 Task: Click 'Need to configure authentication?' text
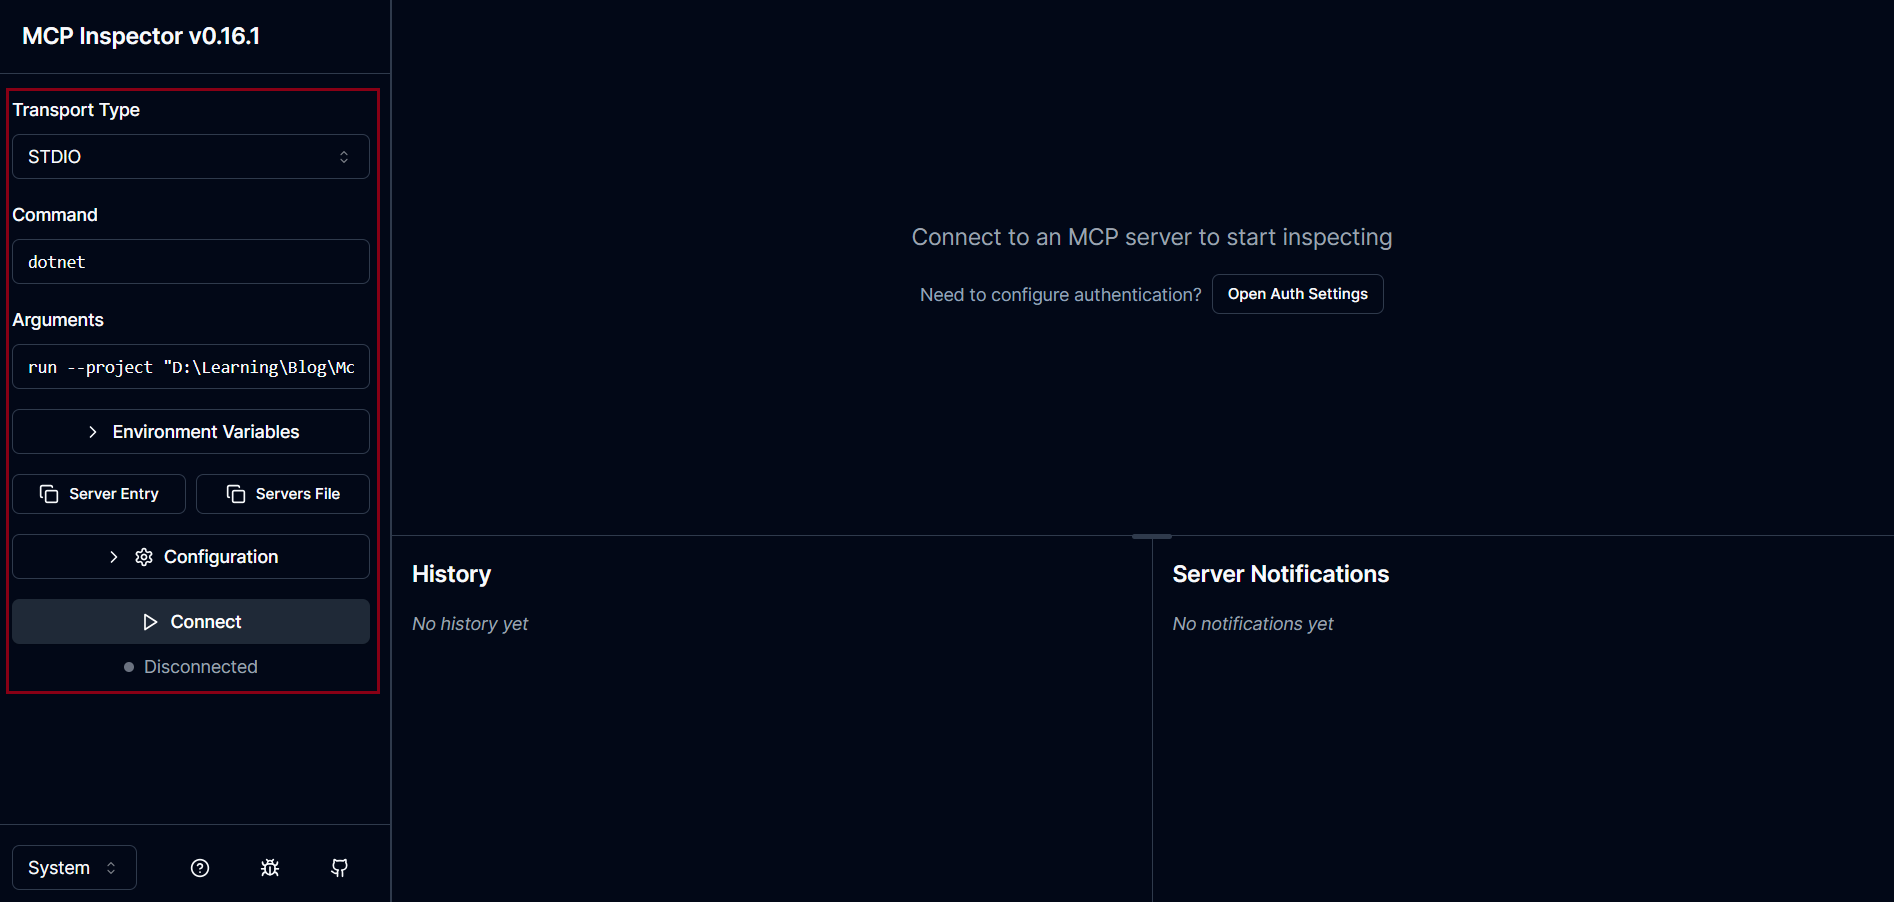1061,295
